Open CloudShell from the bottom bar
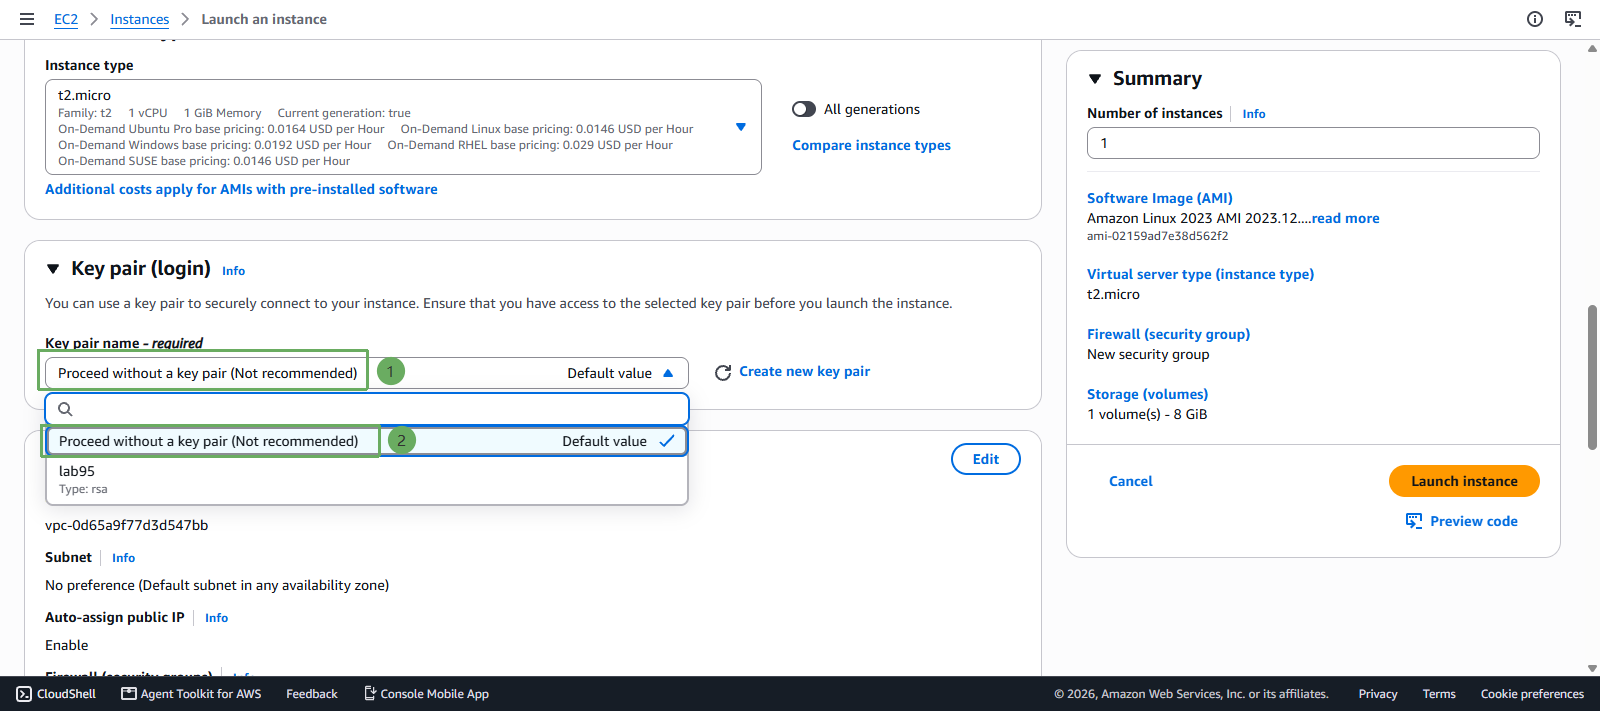 coord(56,694)
